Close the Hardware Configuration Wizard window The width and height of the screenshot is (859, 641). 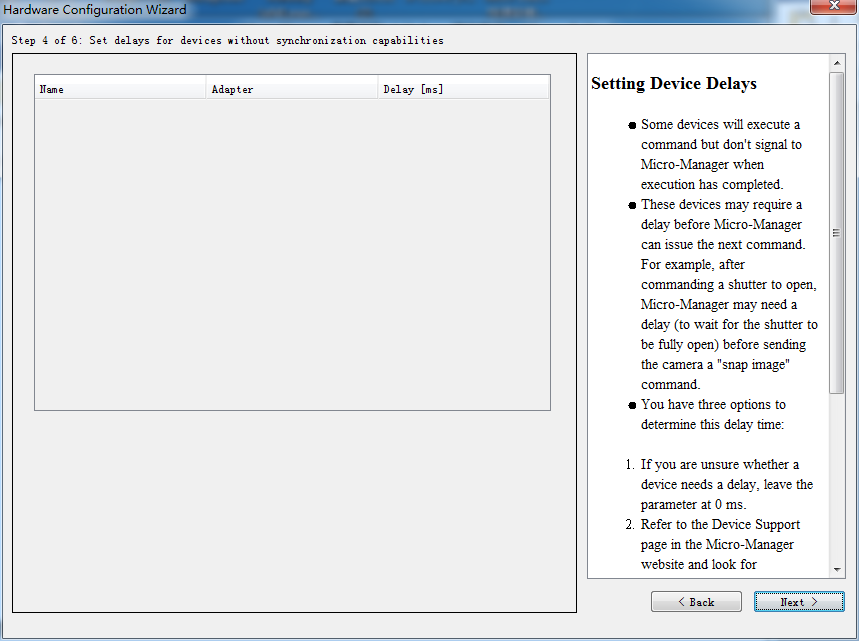[834, 5]
